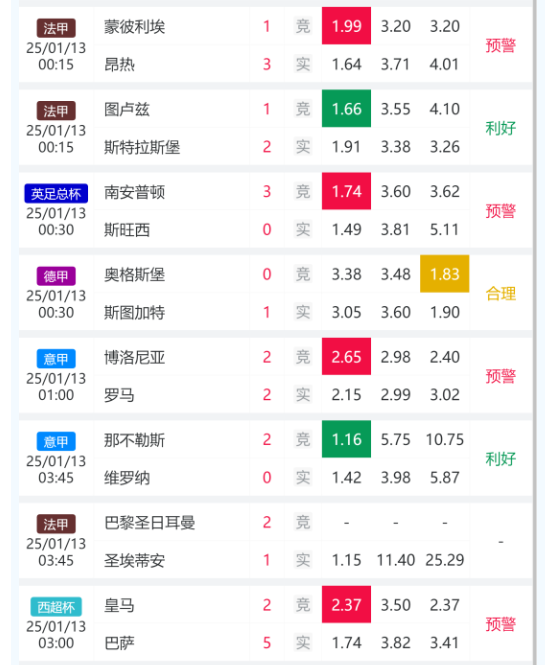This screenshot has width=547, height=665.
Task: Select the red 1.99 odds cell
Action: point(346,26)
